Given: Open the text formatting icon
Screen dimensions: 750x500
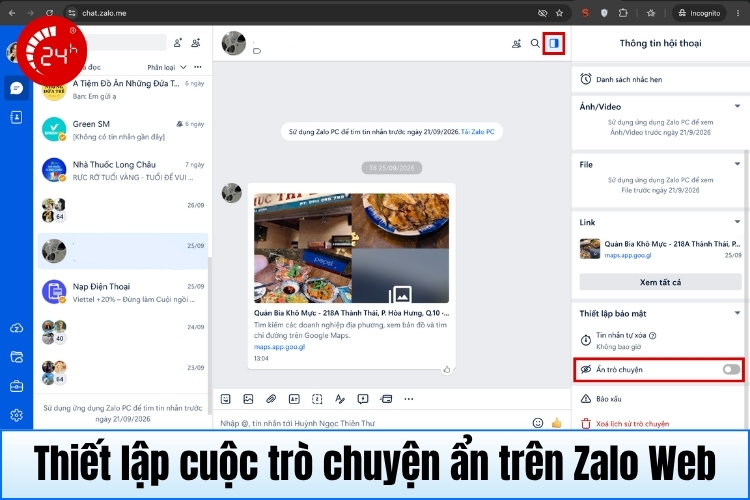Looking at the screenshot, I should 340,399.
